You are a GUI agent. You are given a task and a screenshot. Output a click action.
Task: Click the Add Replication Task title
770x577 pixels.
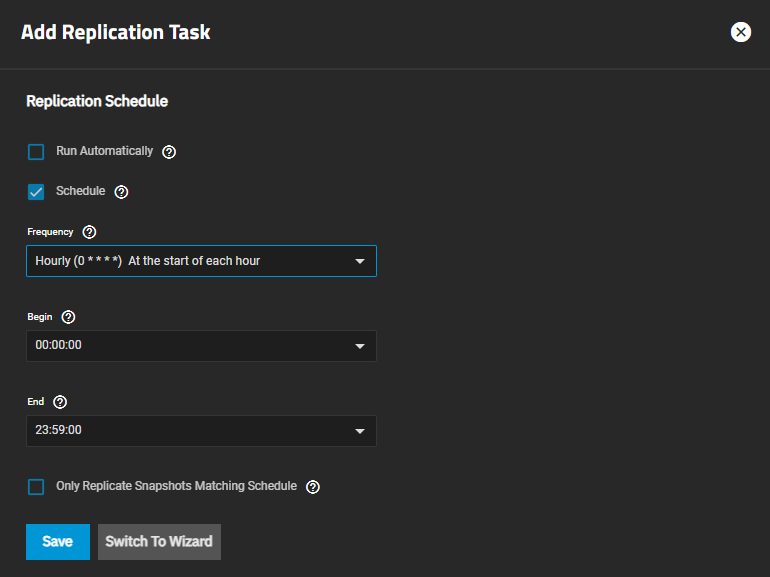116,32
